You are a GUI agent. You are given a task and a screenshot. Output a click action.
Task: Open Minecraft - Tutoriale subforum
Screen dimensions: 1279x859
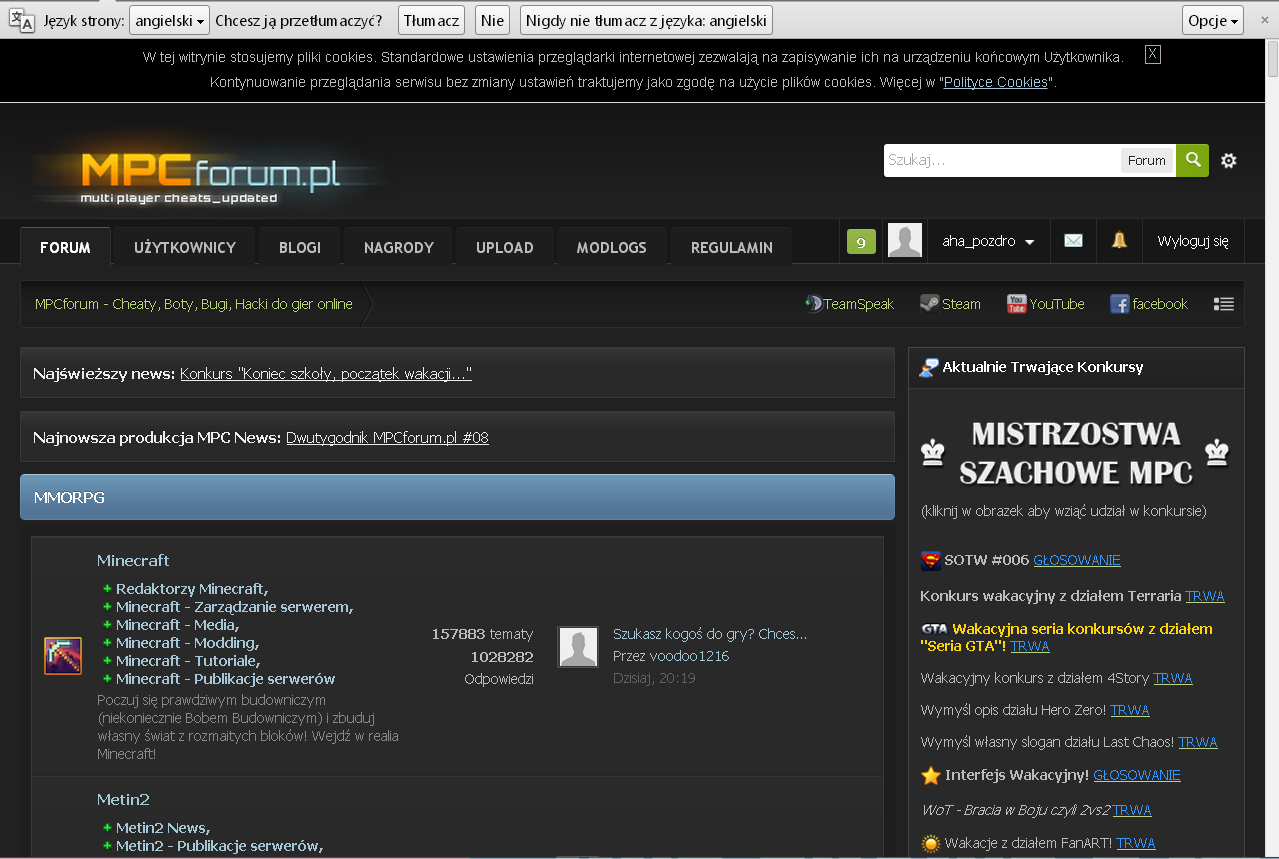(187, 661)
